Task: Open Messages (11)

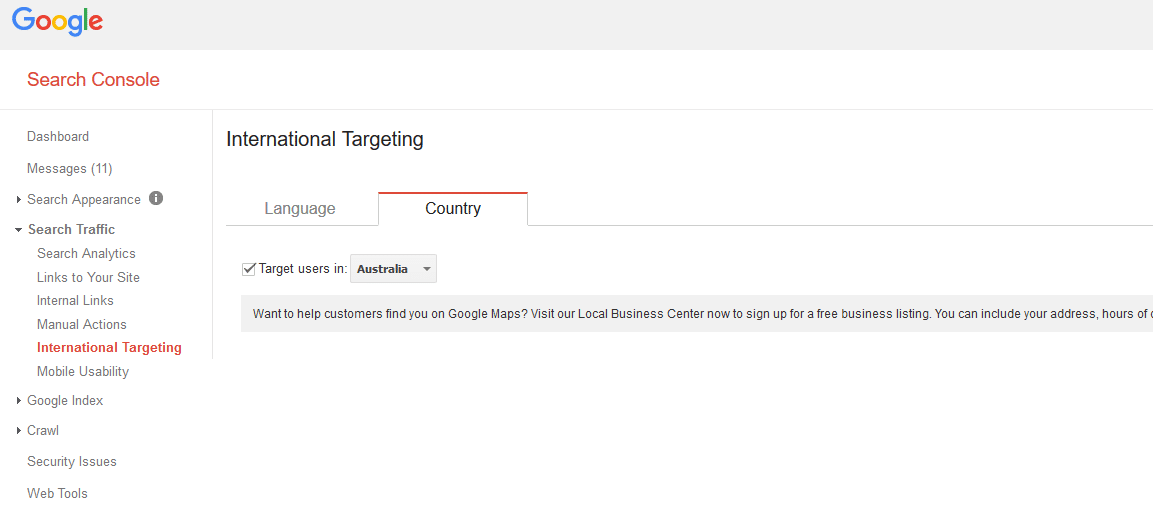Action: pyautogui.click(x=70, y=168)
